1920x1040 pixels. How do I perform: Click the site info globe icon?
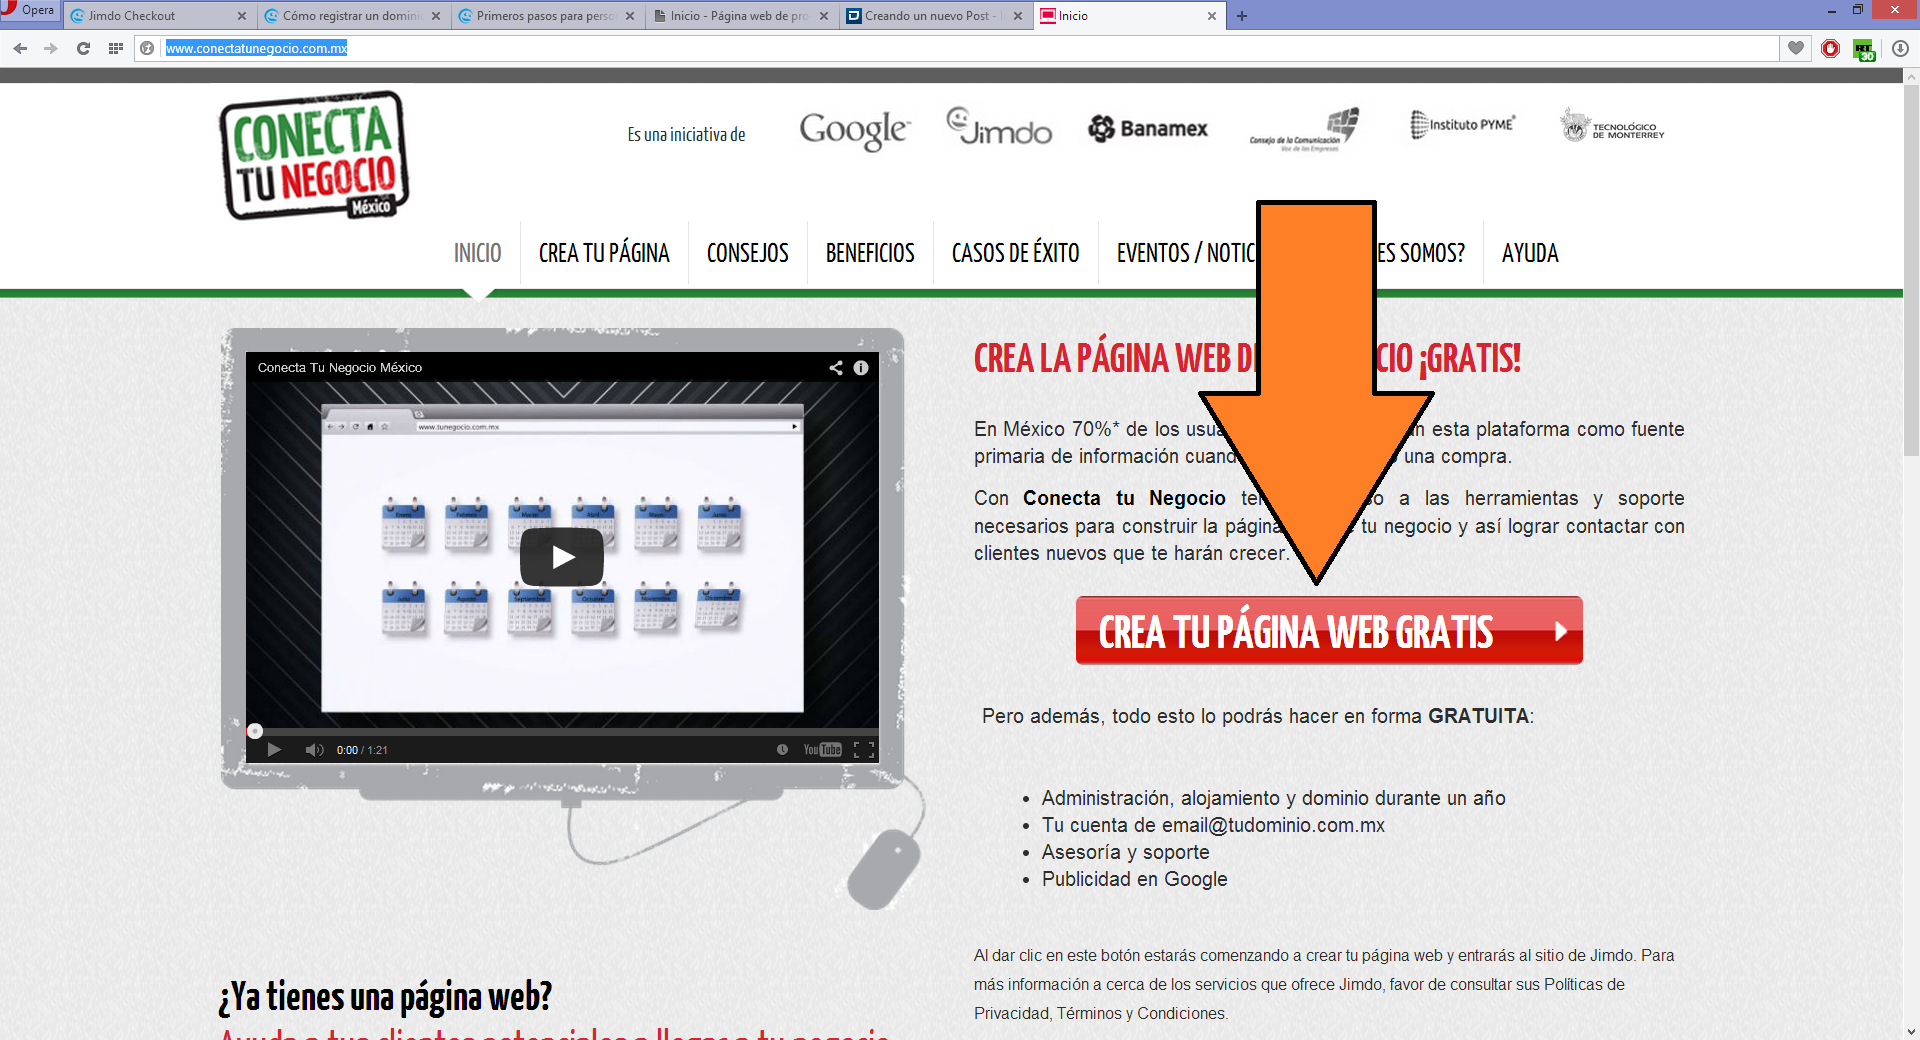click(x=148, y=48)
